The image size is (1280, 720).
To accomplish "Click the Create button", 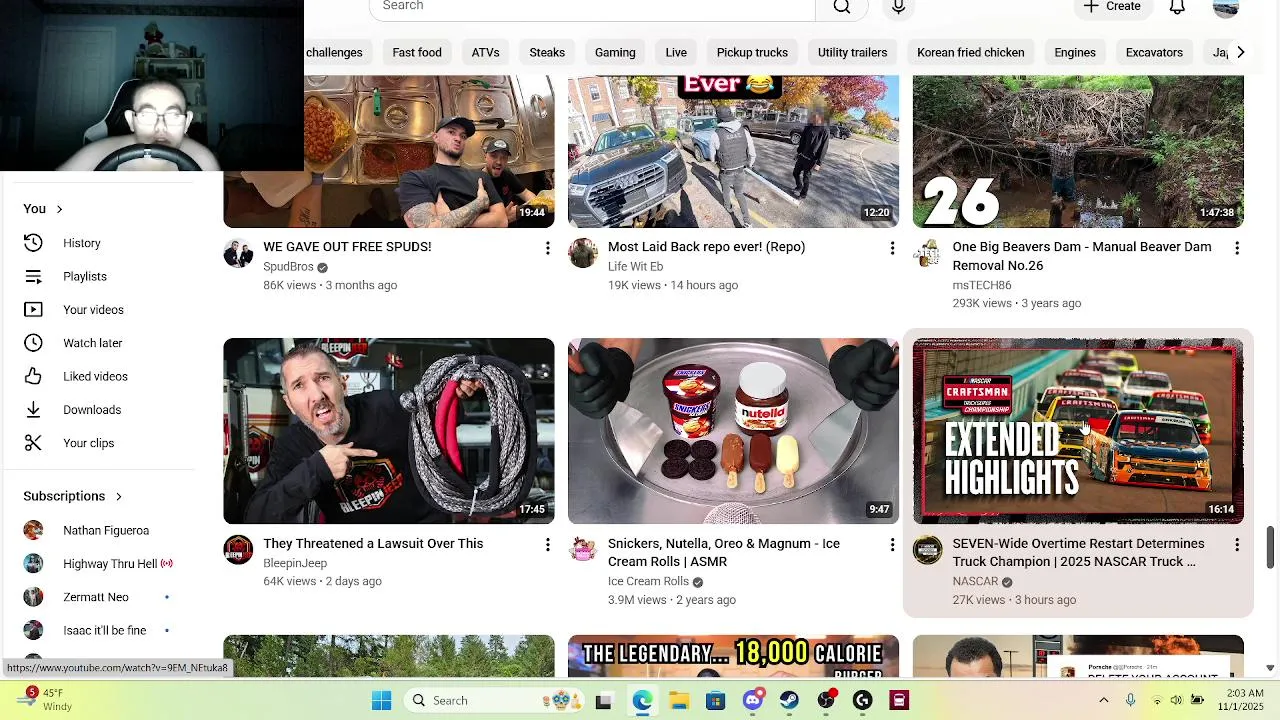I will (1113, 7).
